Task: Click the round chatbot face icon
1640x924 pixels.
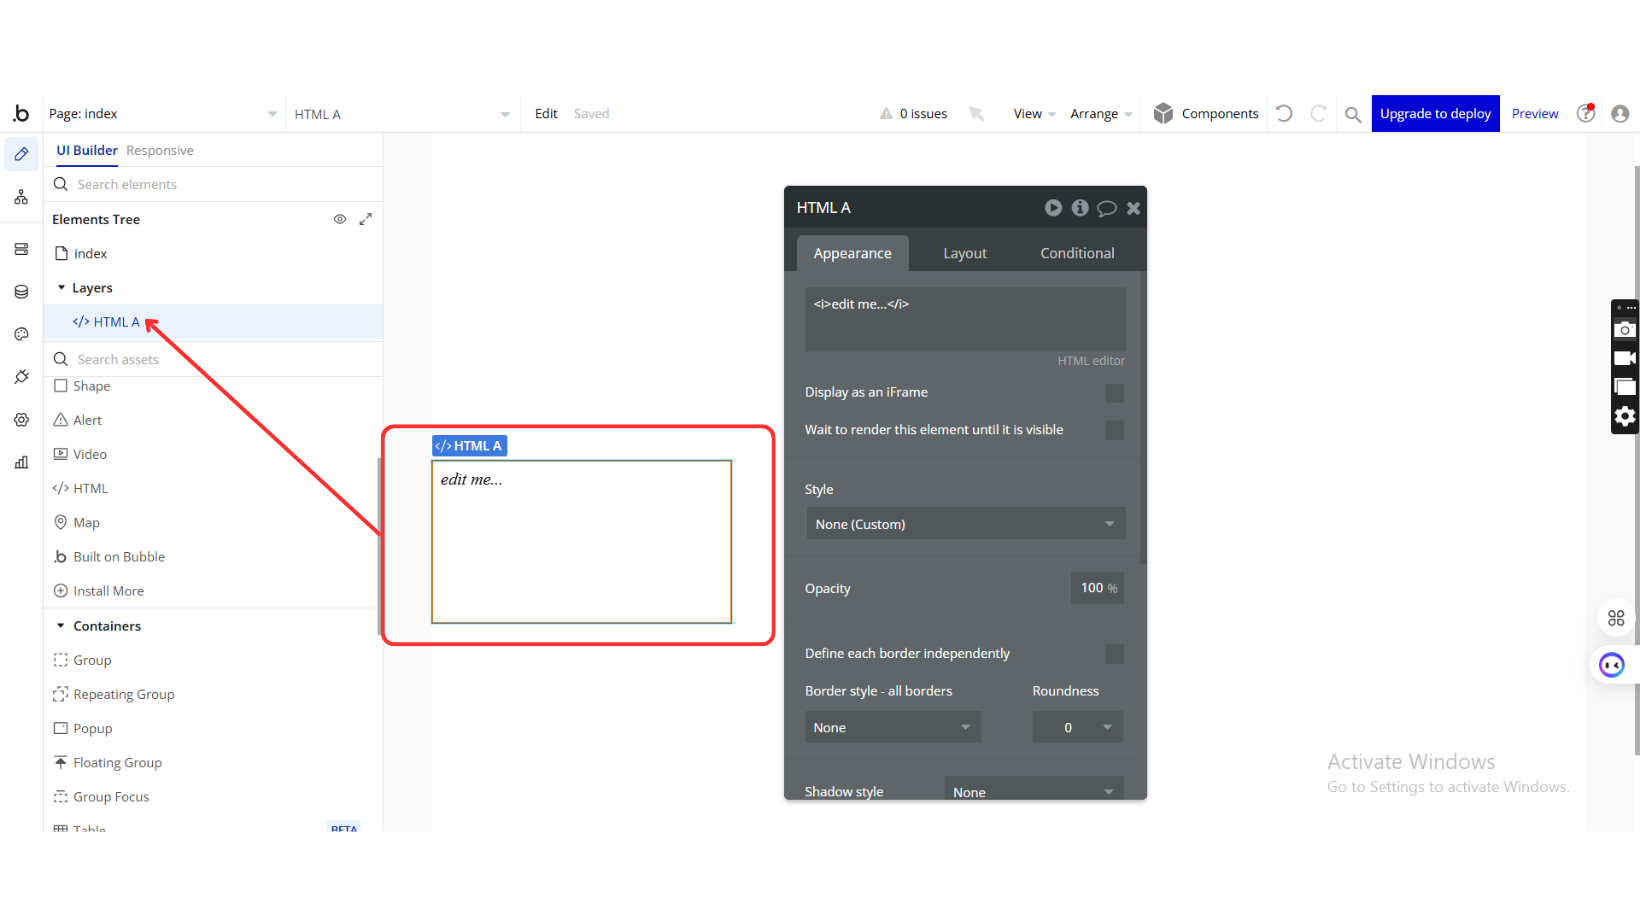Action: (x=1612, y=665)
